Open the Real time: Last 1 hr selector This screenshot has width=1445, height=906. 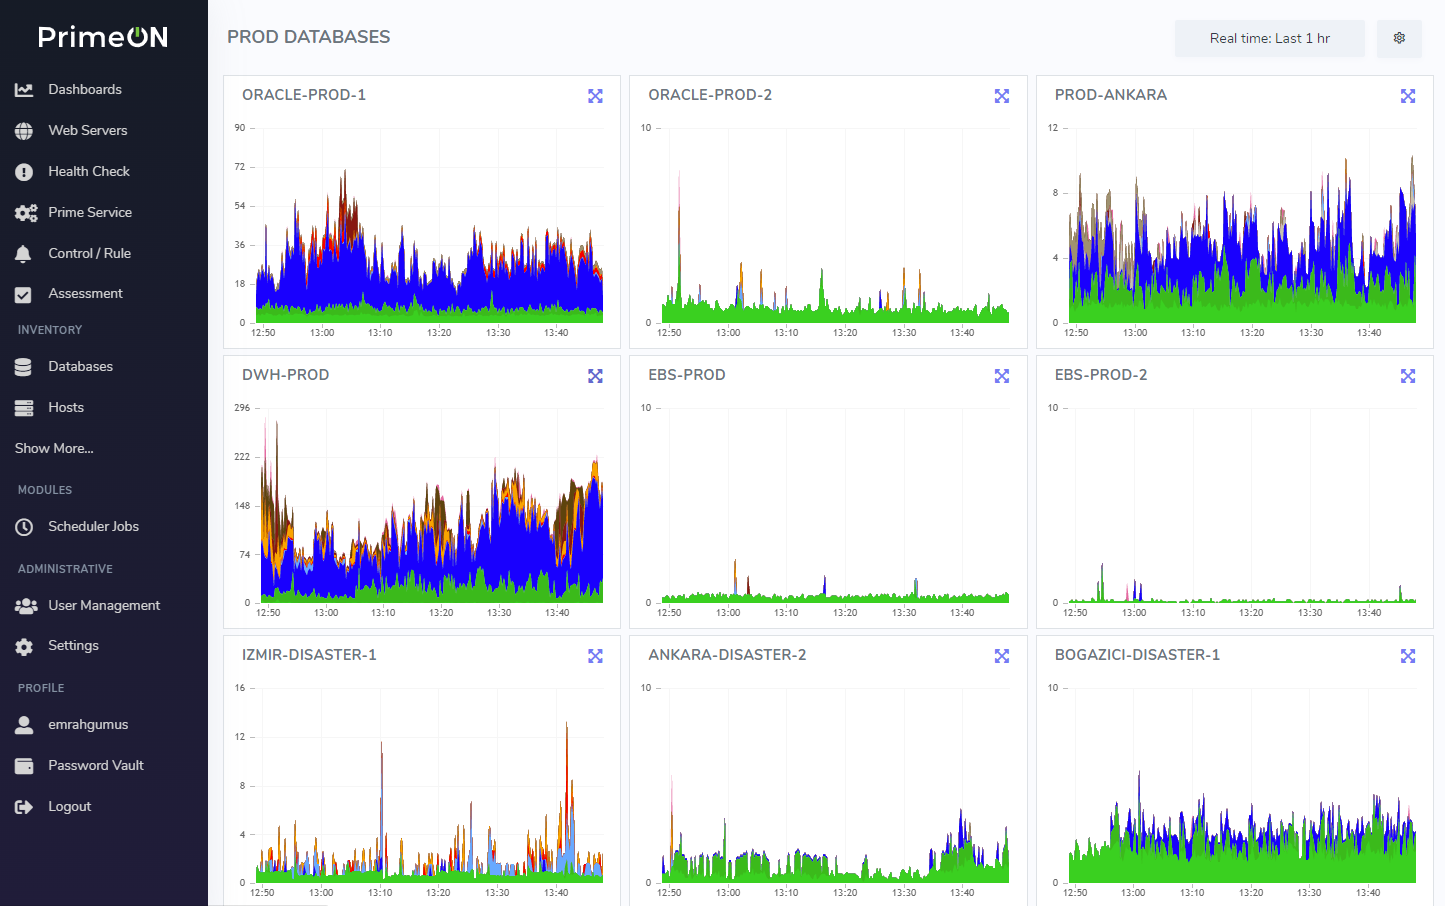click(1270, 38)
